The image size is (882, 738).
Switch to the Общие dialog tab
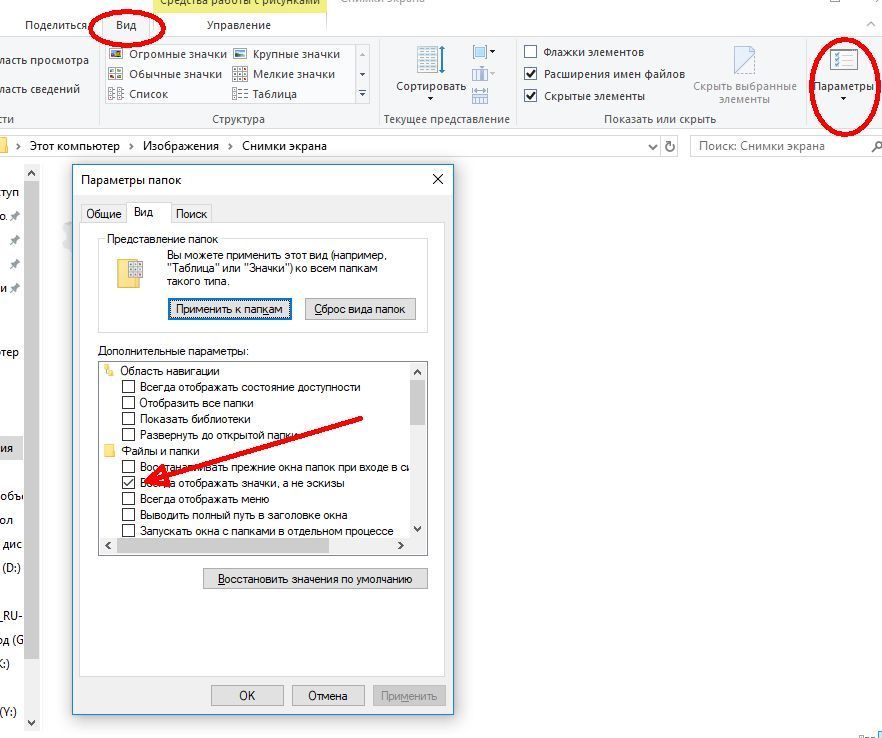(104, 213)
